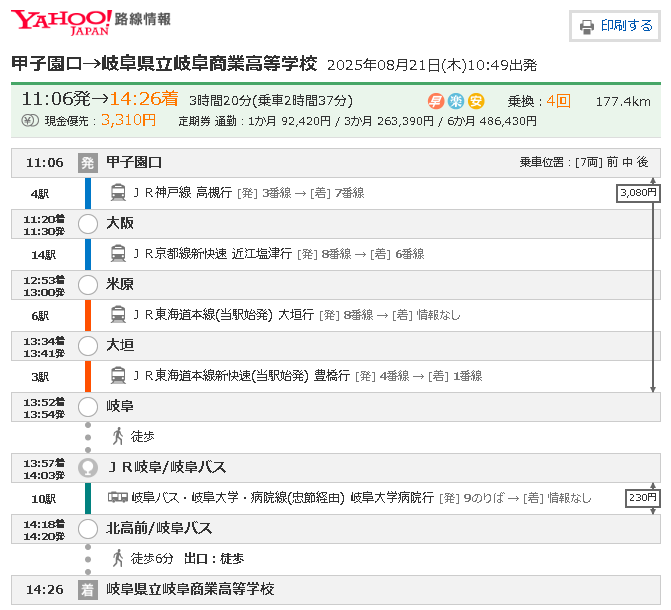Click the 11:06発→14:26着 time summary
This screenshot has height=610, width=671.
100,99
